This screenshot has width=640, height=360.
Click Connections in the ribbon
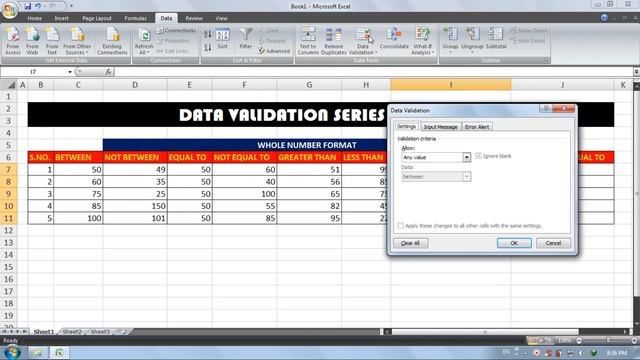coord(176,31)
